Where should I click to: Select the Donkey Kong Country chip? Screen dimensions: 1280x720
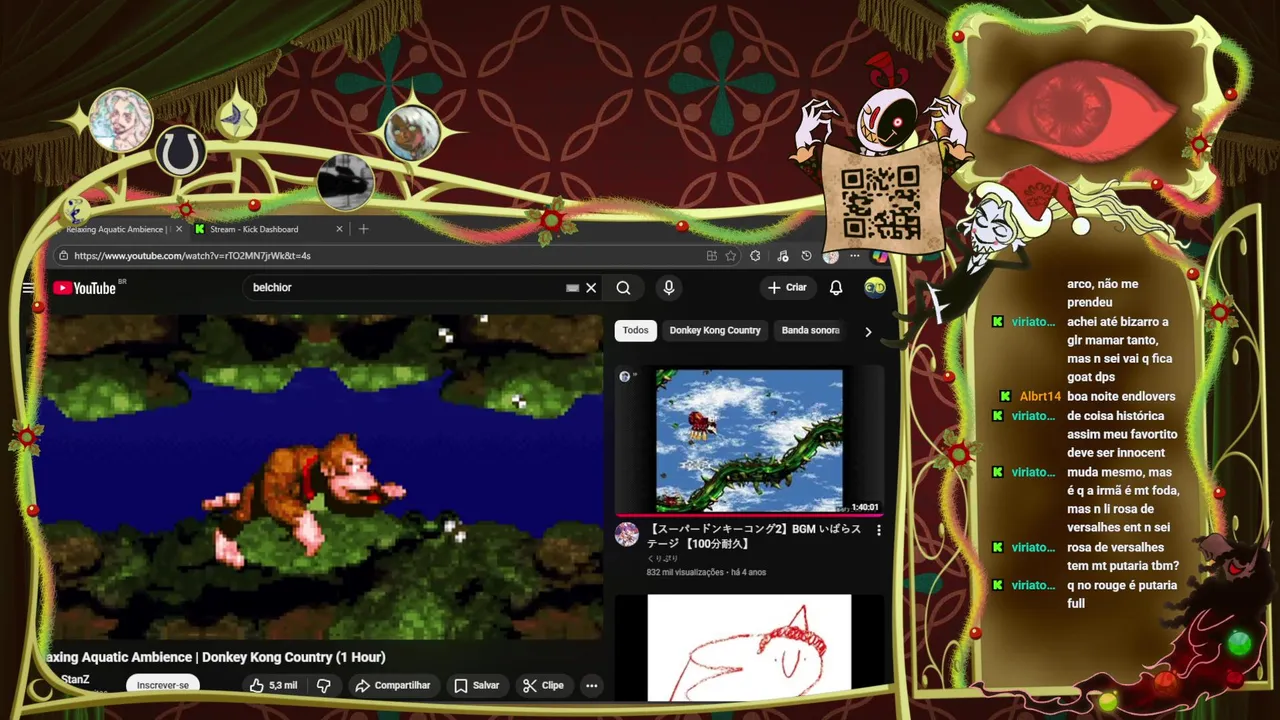[x=715, y=330]
